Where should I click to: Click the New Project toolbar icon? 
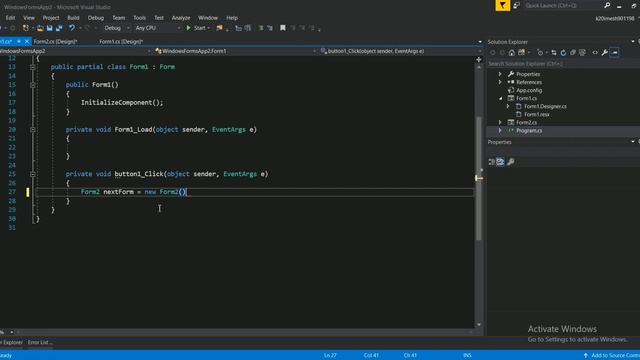26,28
